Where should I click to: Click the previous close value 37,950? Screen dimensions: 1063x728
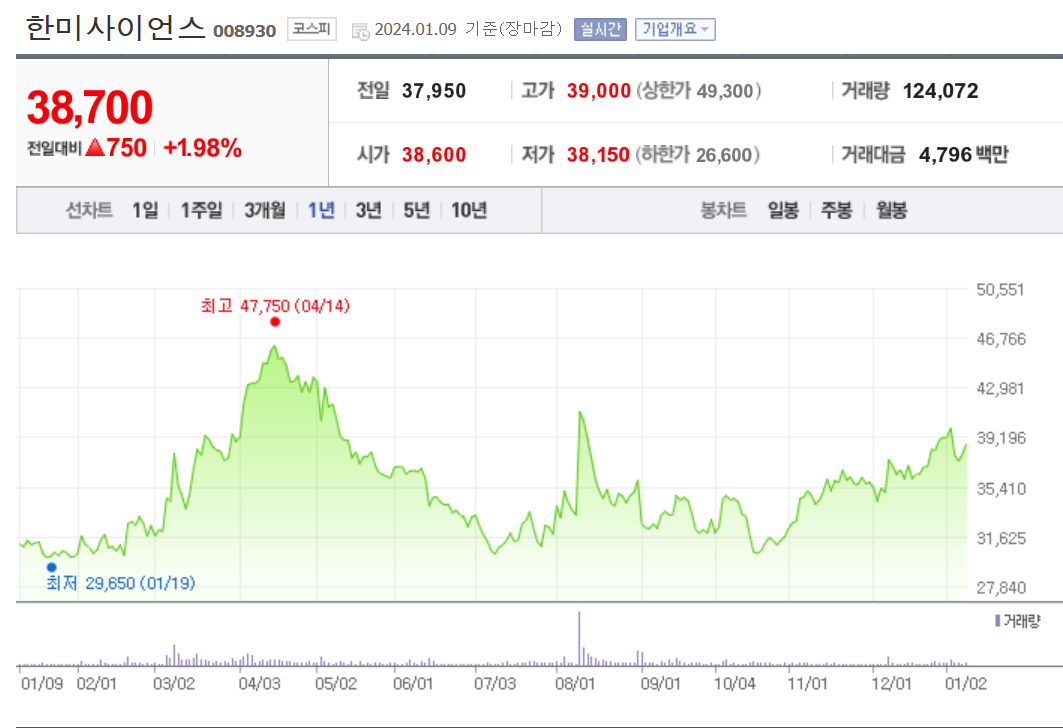[x=434, y=91]
